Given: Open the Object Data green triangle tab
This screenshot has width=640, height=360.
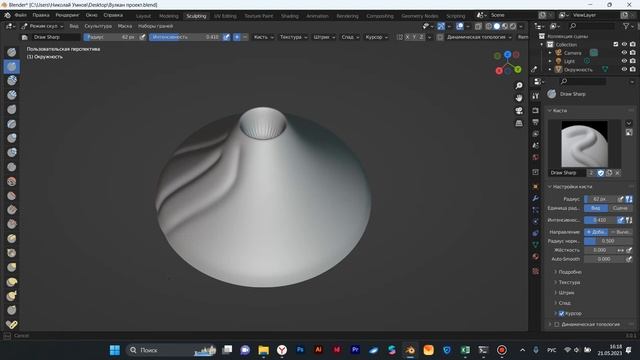Looking at the screenshot, I should pos(536,244).
